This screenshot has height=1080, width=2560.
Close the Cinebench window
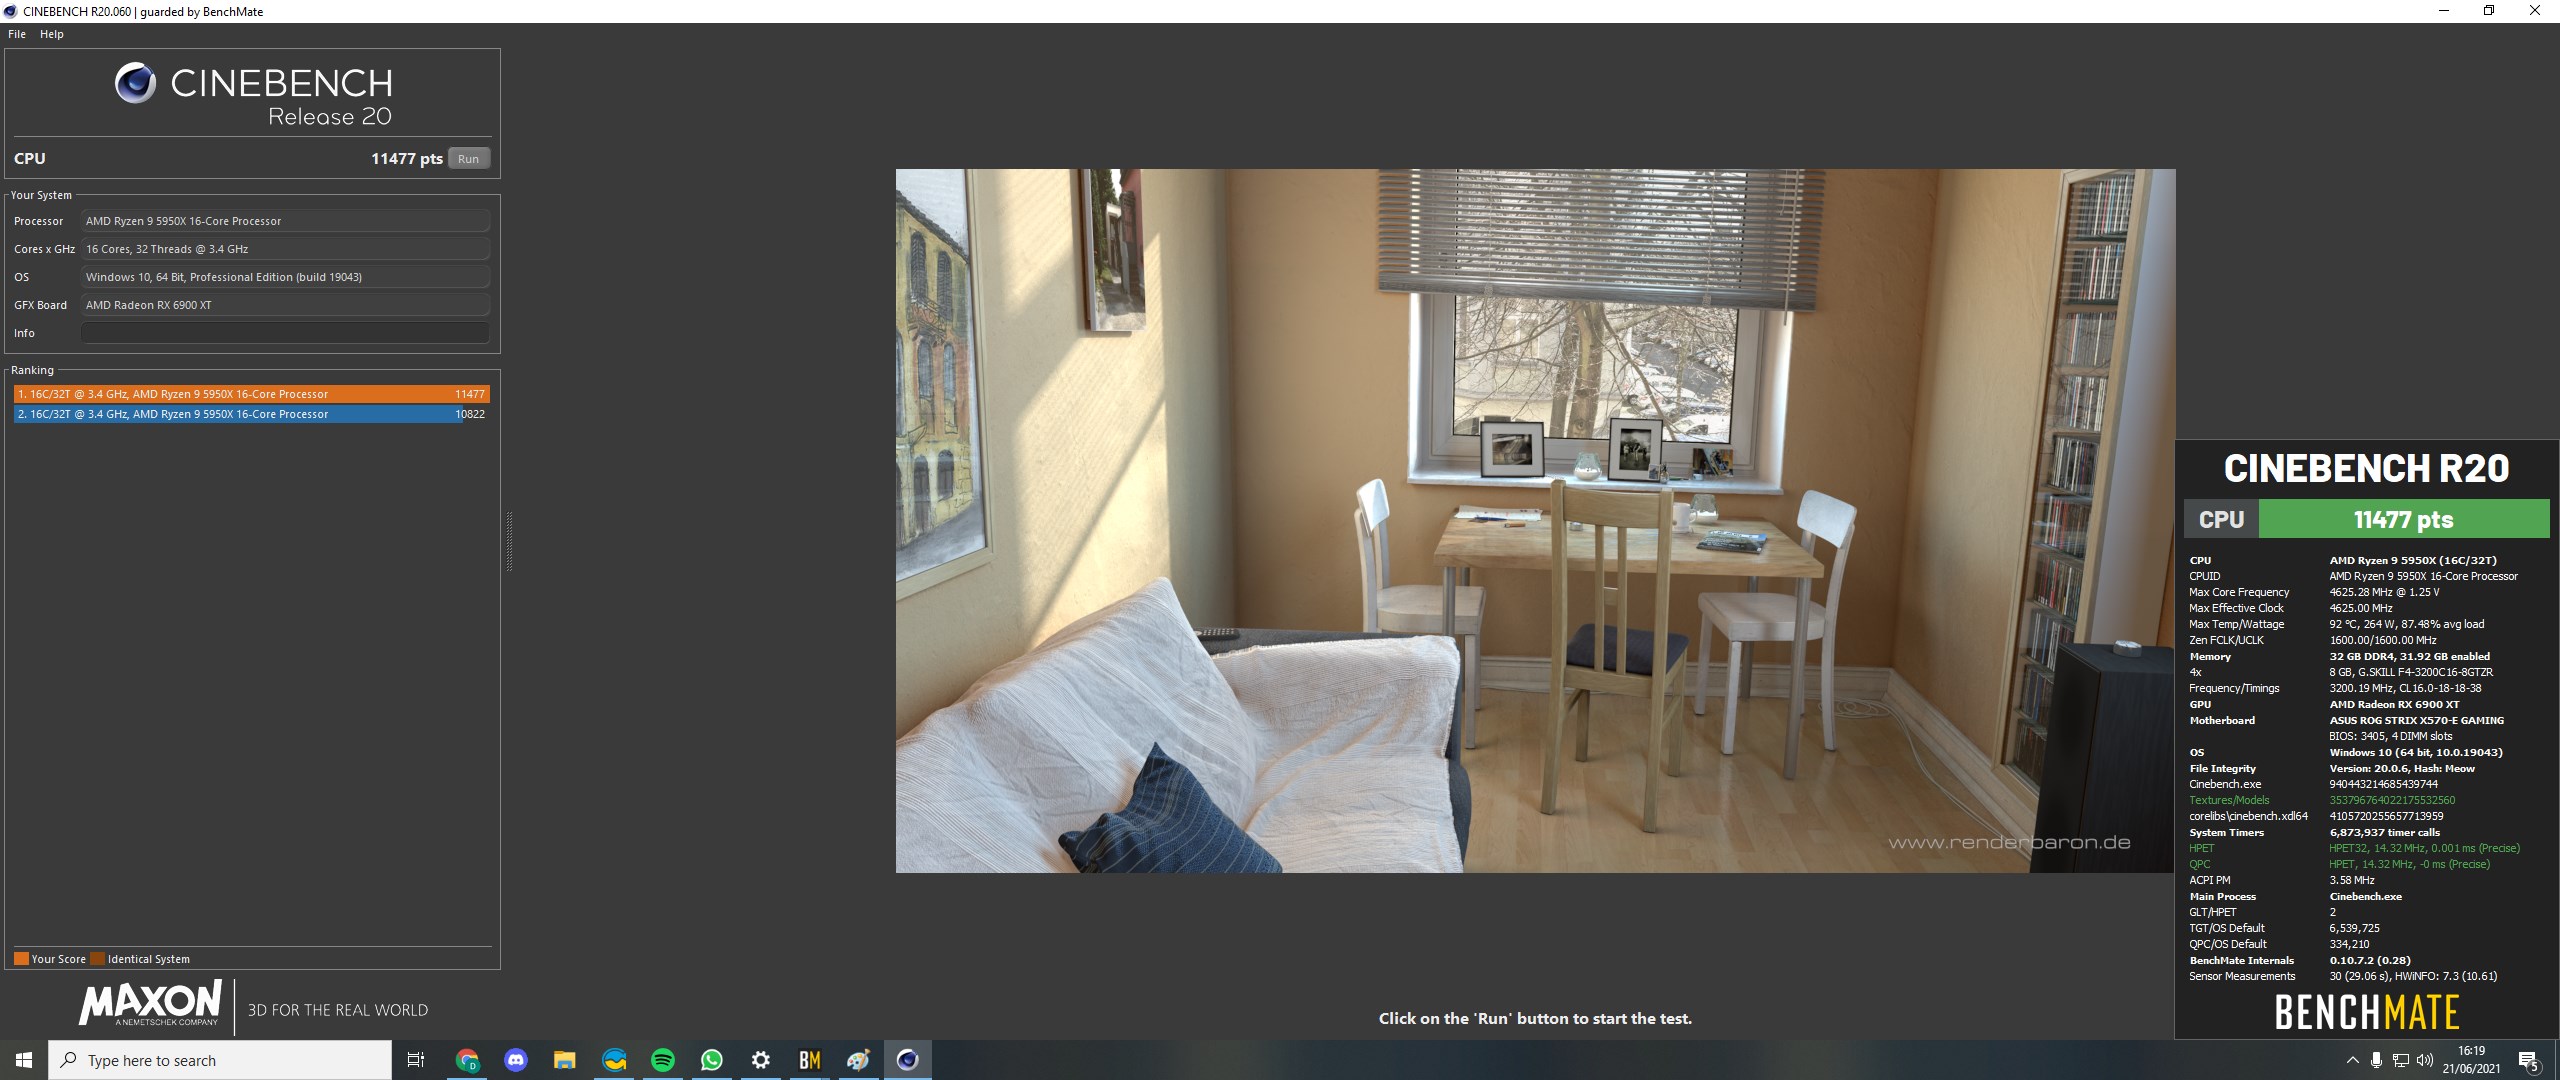pyautogui.click(x=2535, y=11)
